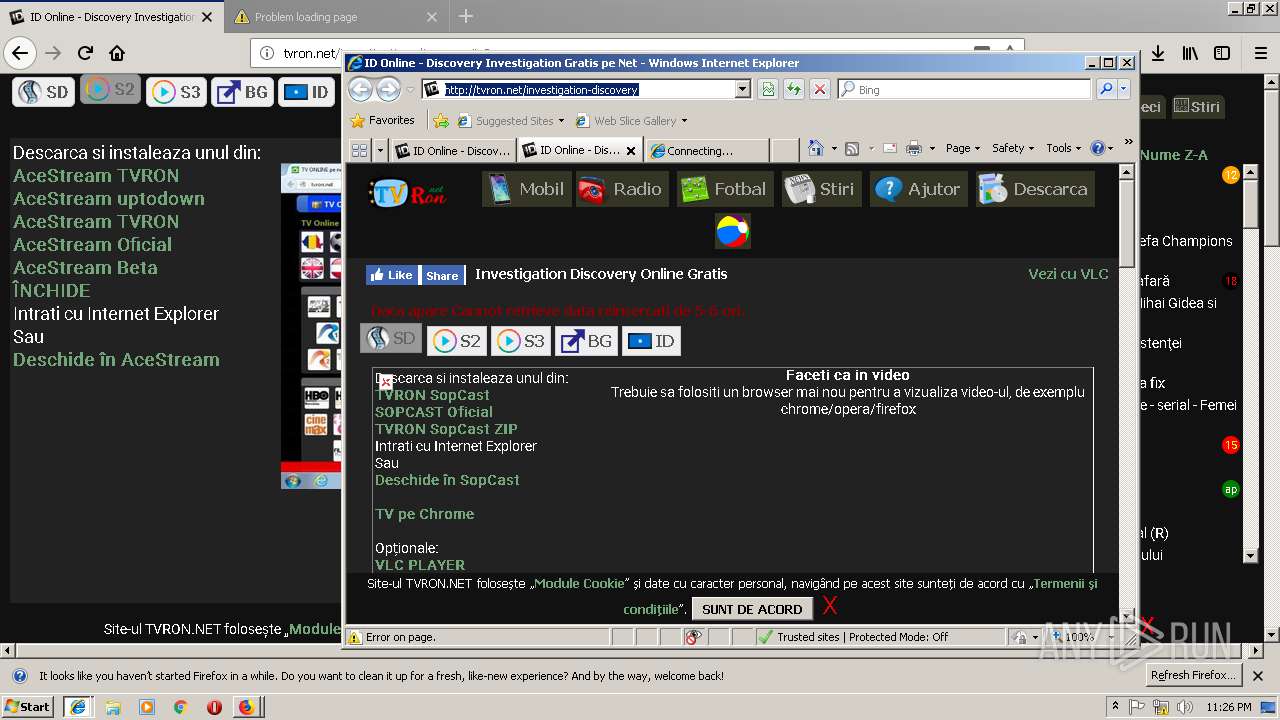Select the BG stream source in IE
The width and height of the screenshot is (1280, 720).
[586, 341]
